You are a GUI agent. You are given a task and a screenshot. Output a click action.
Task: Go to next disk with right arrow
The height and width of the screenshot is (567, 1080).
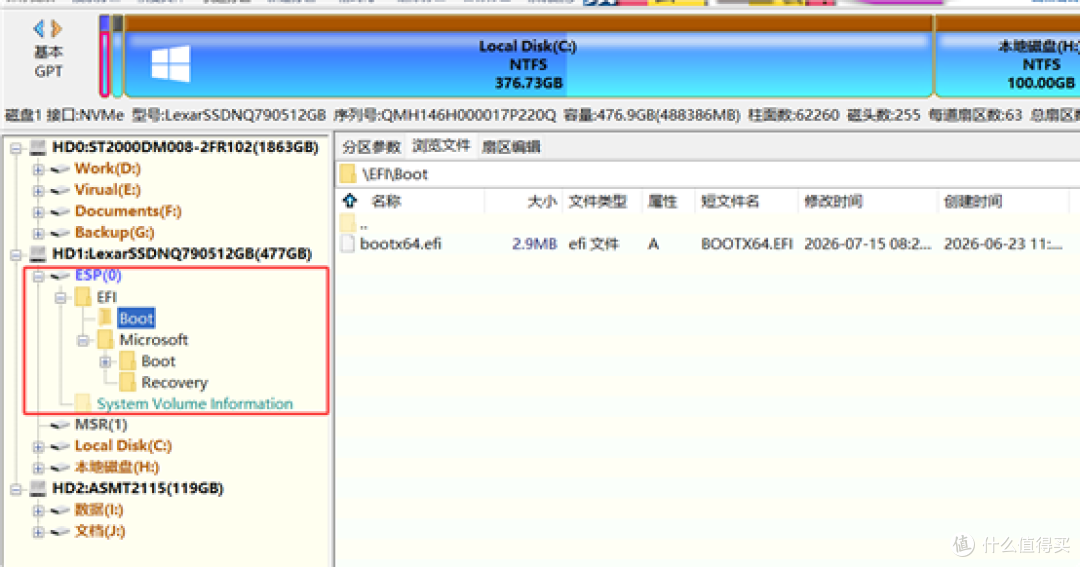pyautogui.click(x=56, y=28)
